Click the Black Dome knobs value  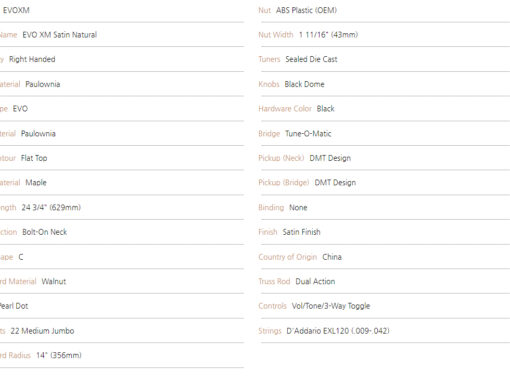(304, 84)
